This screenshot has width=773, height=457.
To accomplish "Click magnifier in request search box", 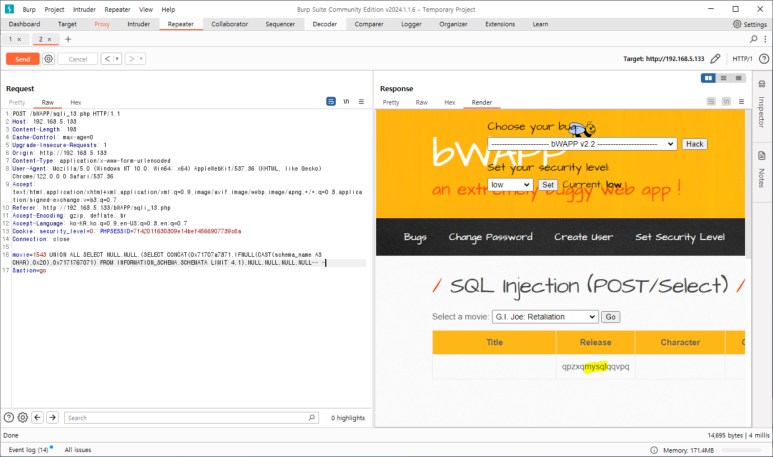I will [x=312, y=418].
